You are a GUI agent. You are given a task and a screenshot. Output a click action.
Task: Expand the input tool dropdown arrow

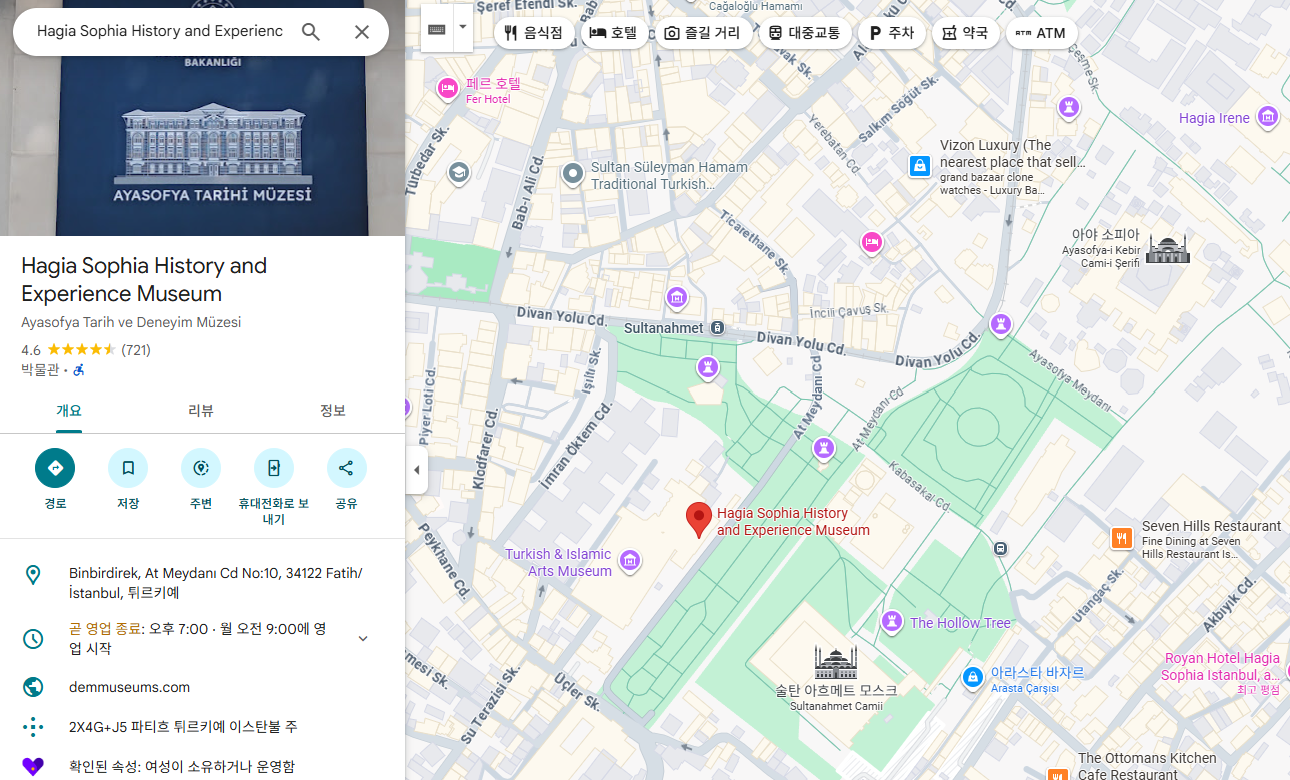(462, 29)
